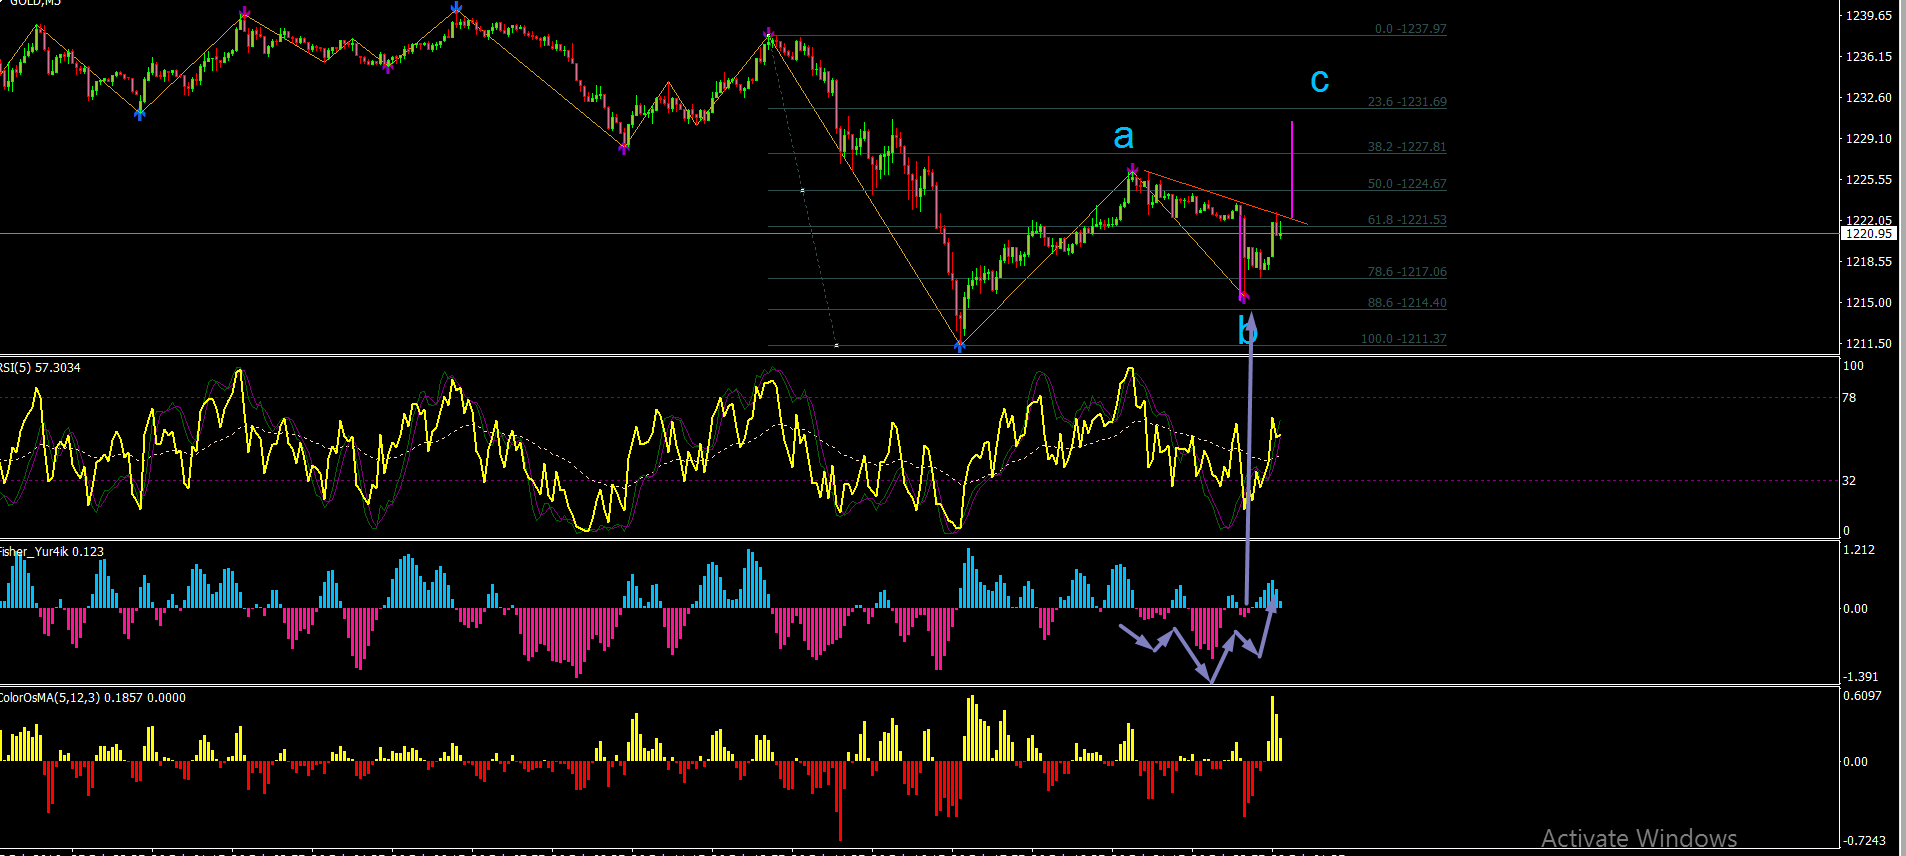Click the "61.8 -1221.53" retracement label
1906x856 pixels.
pos(1407,220)
